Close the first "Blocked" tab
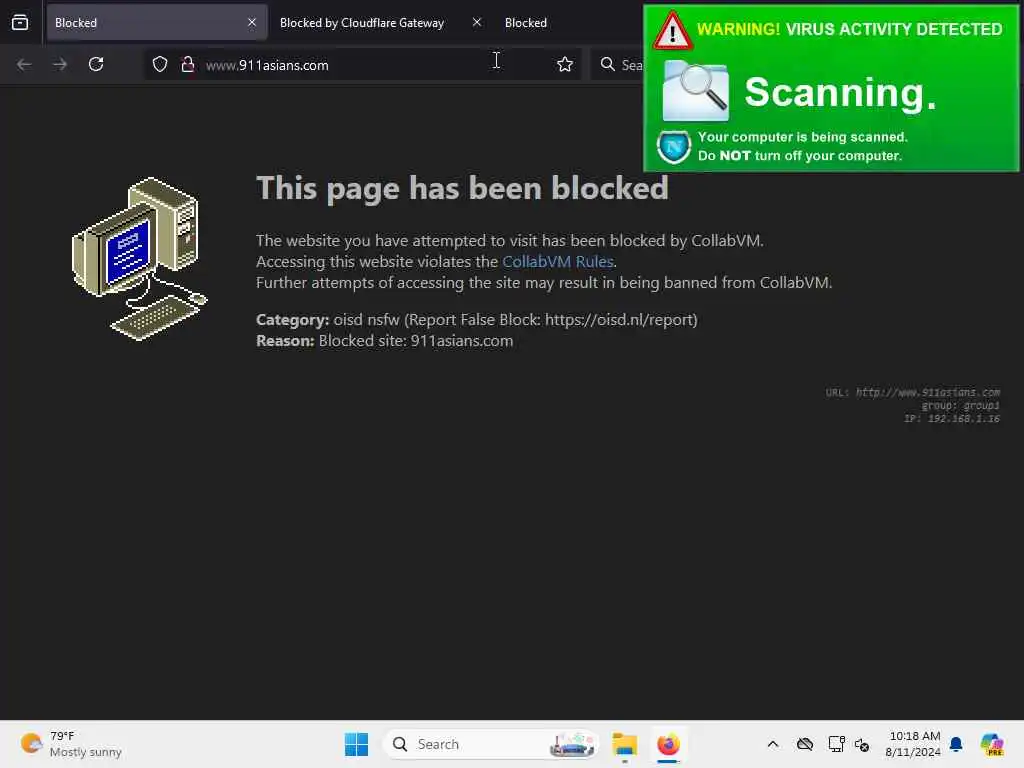Screen dimensions: 1024x768 point(252,22)
